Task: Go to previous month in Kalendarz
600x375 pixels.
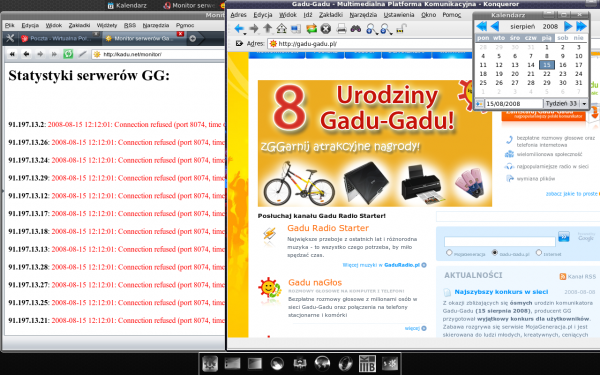Action: tap(495, 26)
